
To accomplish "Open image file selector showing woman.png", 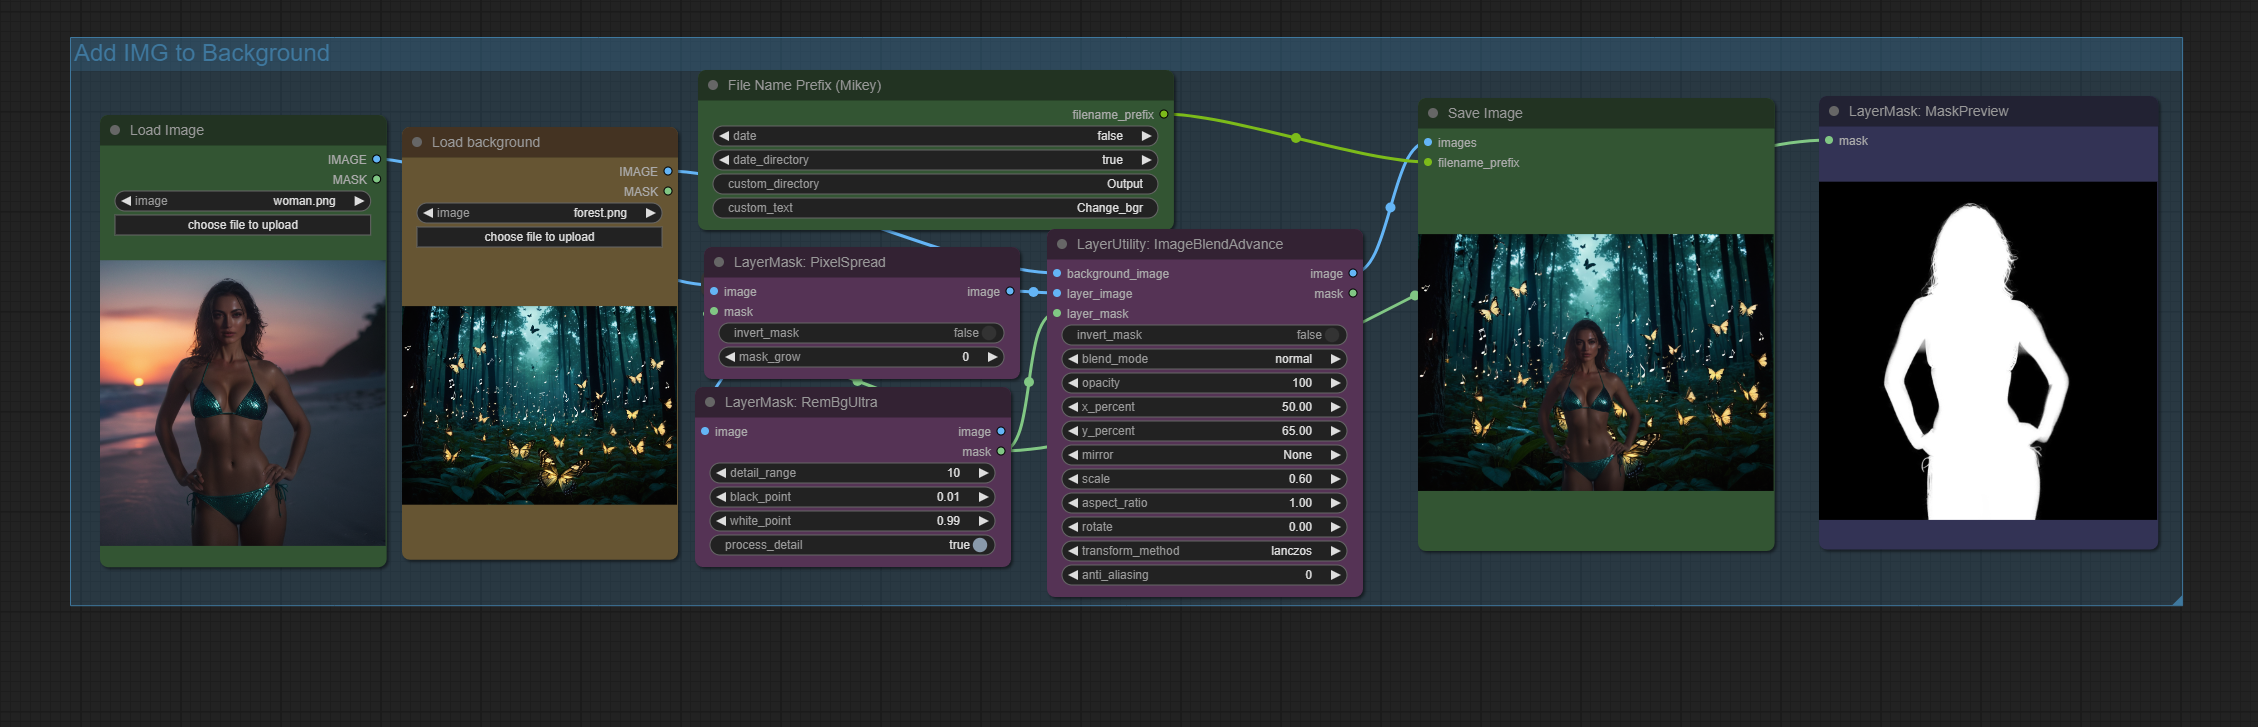I will 242,201.
